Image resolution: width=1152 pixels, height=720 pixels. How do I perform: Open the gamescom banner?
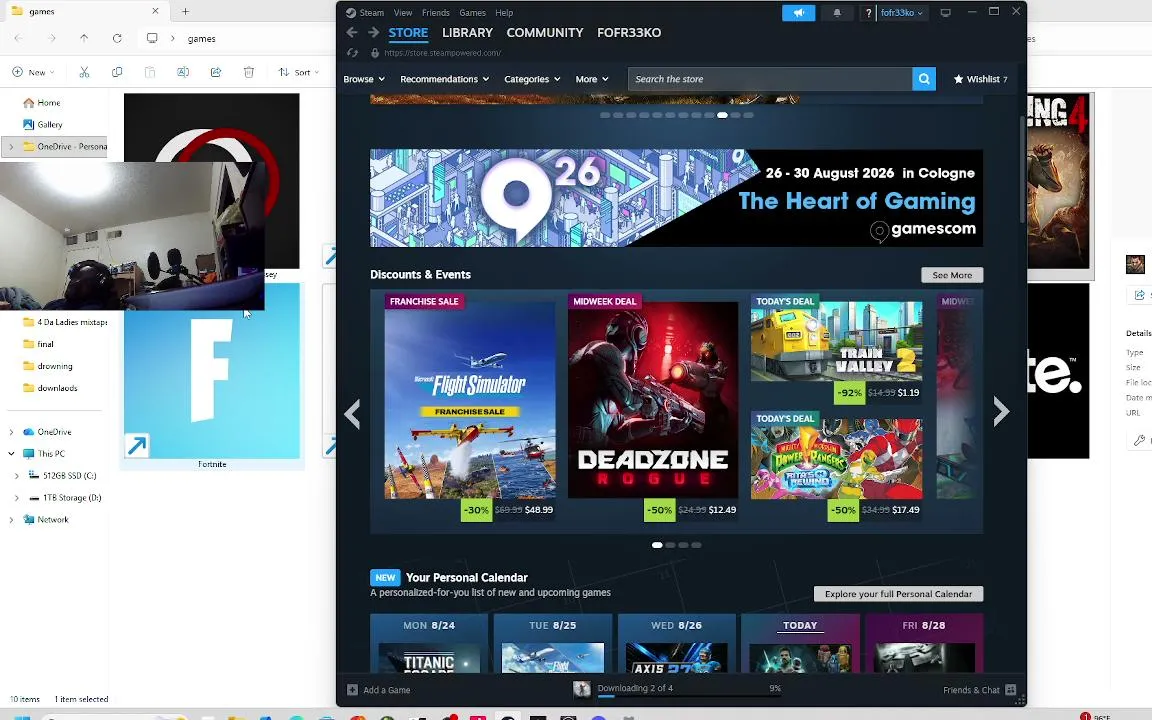tap(677, 198)
